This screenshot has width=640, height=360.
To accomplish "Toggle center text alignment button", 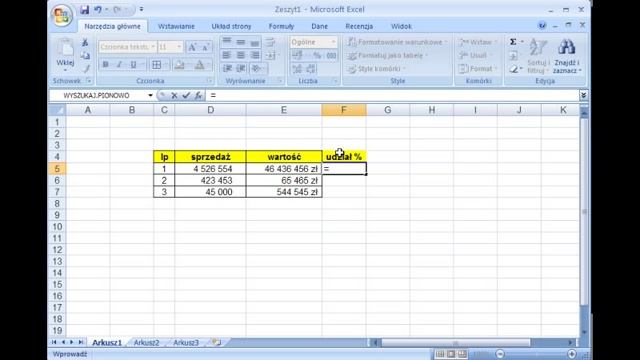I will (241, 55).
